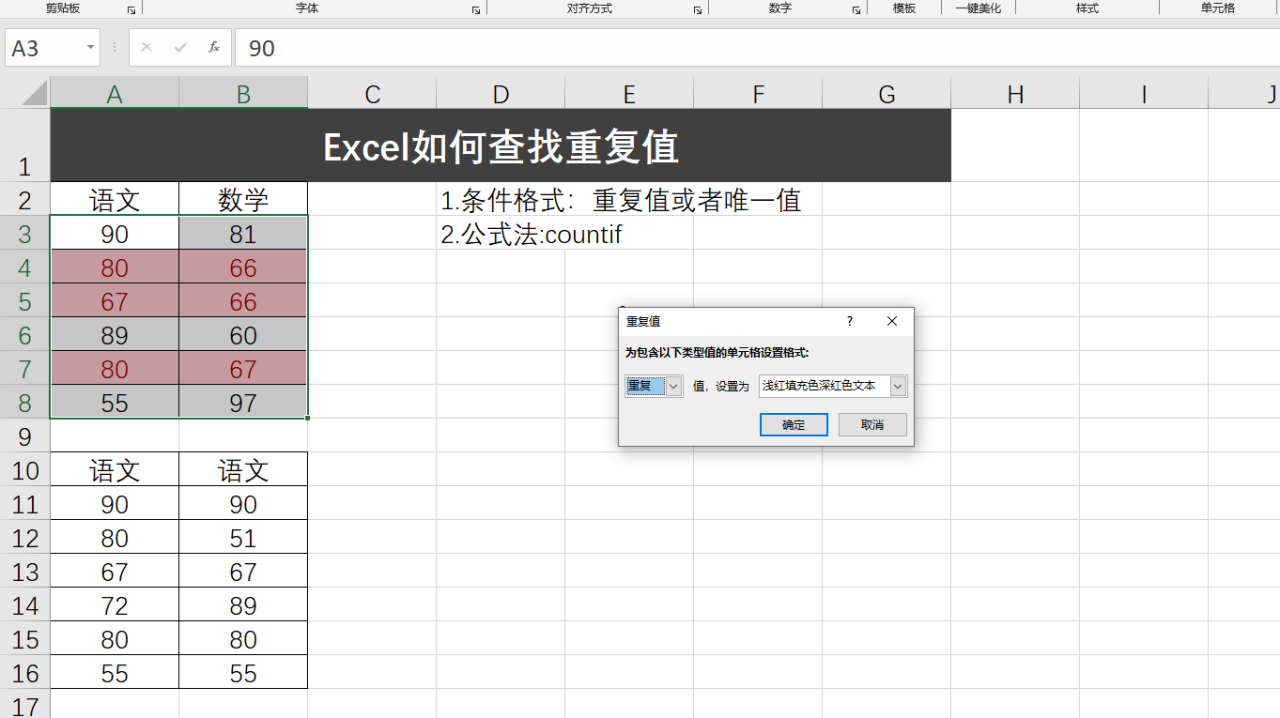Click the formula bar confirm checkmark icon
Screen dimensions: 1280x718
180,47
